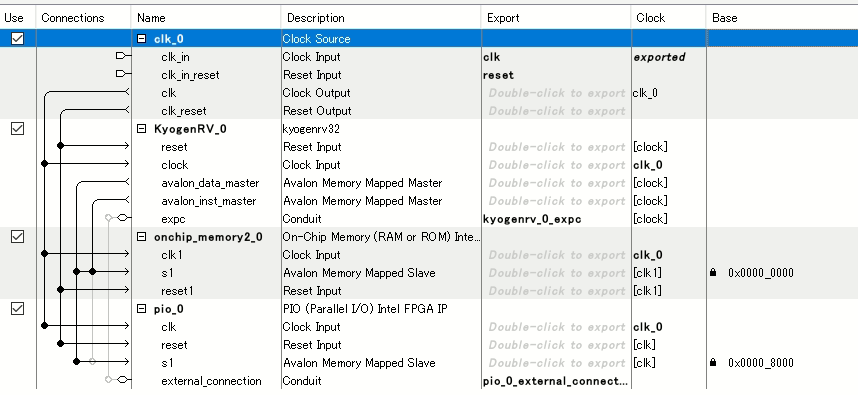Click the Clock Source description
858x395 pixels.
pyautogui.click(x=316, y=39)
